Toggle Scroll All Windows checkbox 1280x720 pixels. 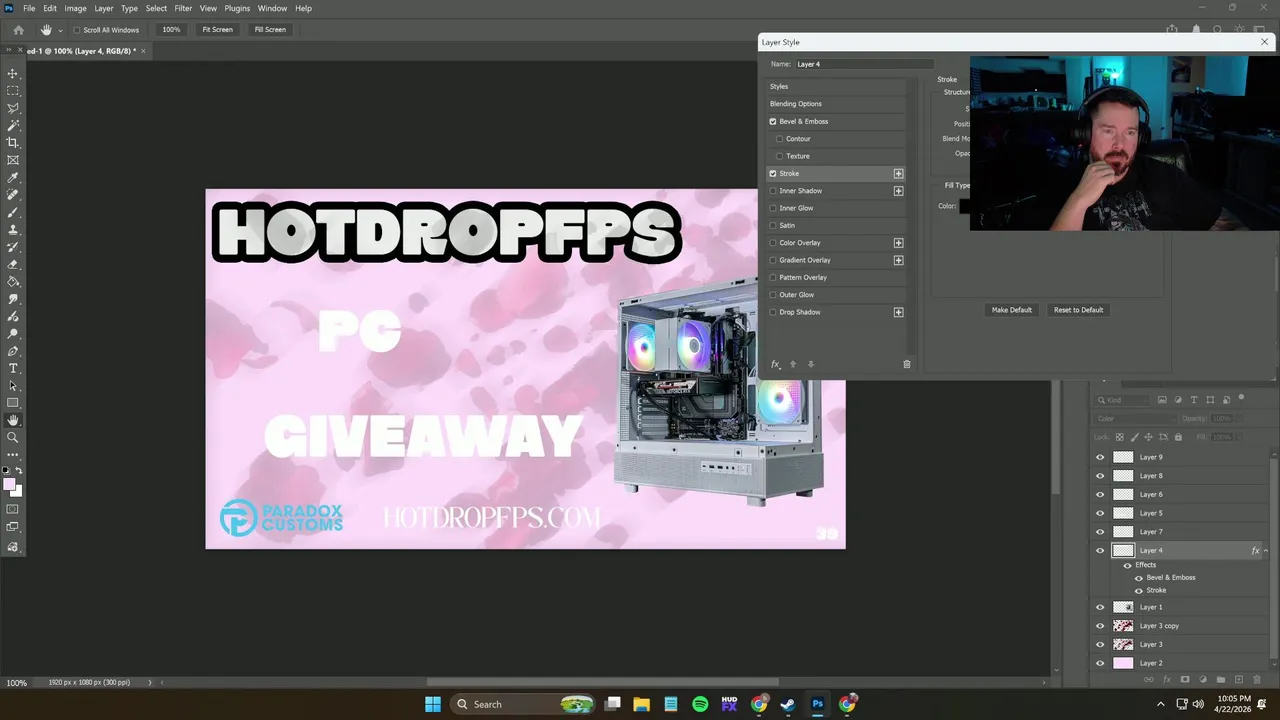[76, 30]
